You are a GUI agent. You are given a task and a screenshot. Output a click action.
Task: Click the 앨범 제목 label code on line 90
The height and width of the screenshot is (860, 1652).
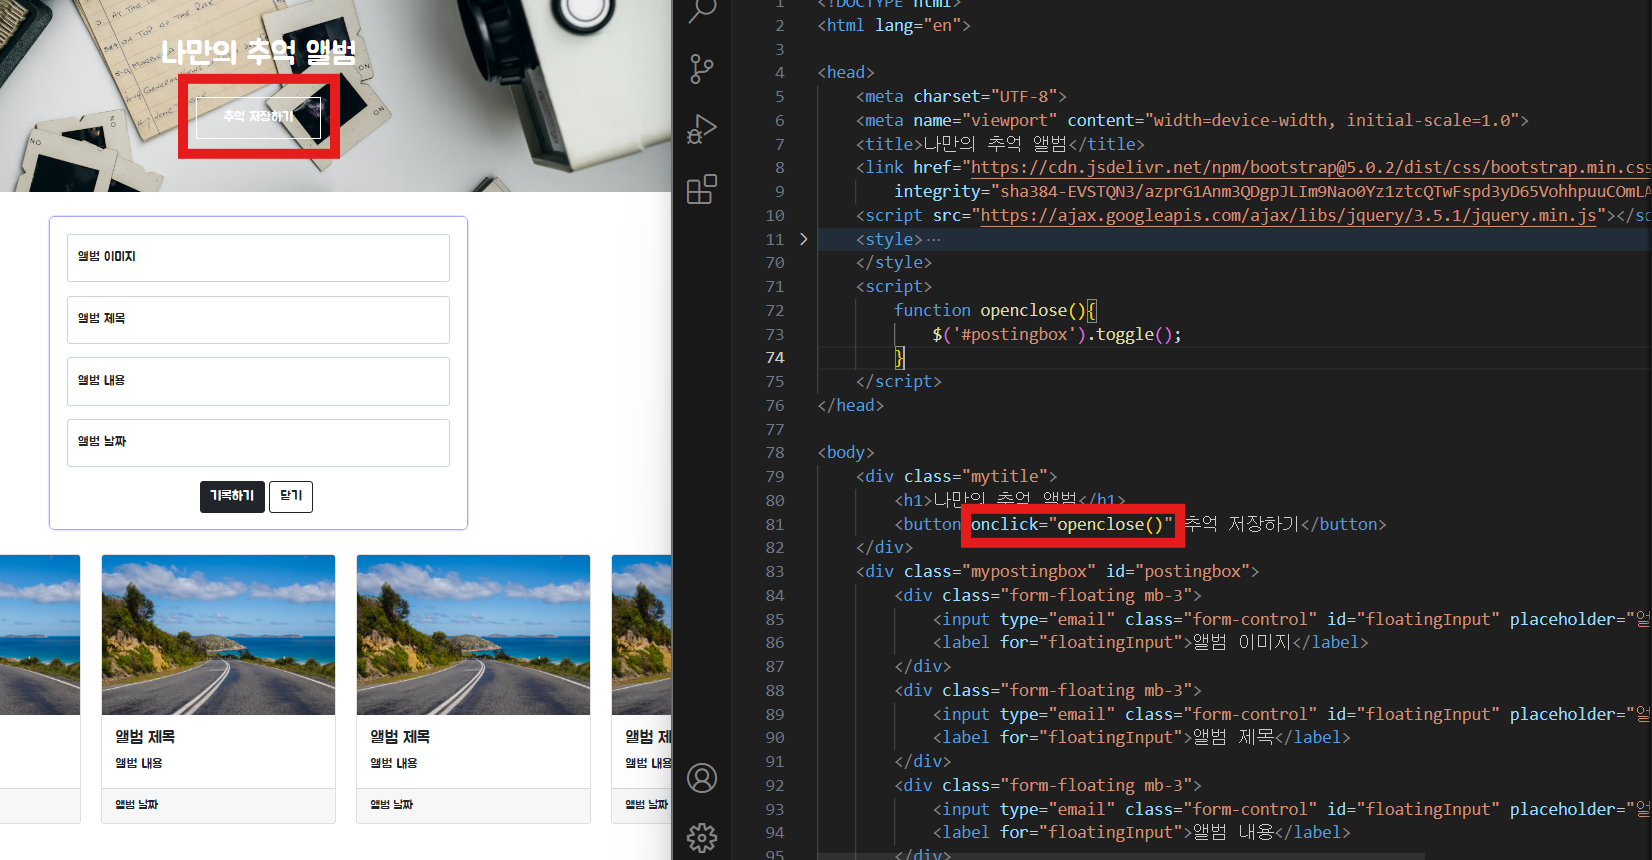click(1141, 737)
